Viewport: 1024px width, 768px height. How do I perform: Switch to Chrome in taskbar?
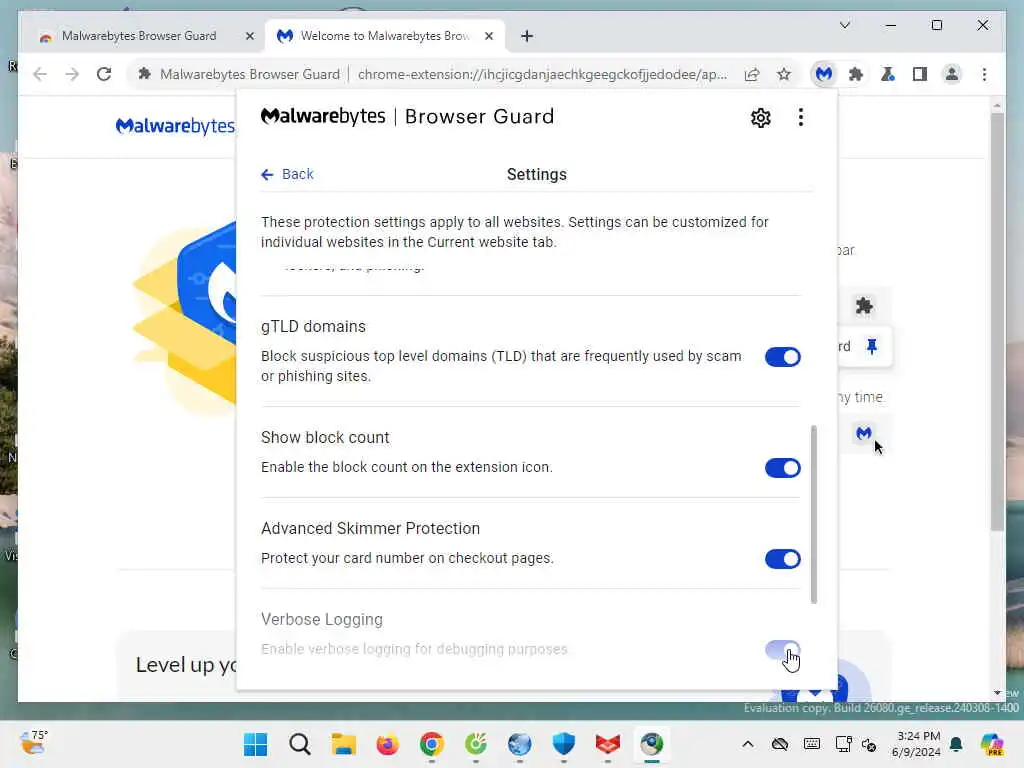(432, 744)
